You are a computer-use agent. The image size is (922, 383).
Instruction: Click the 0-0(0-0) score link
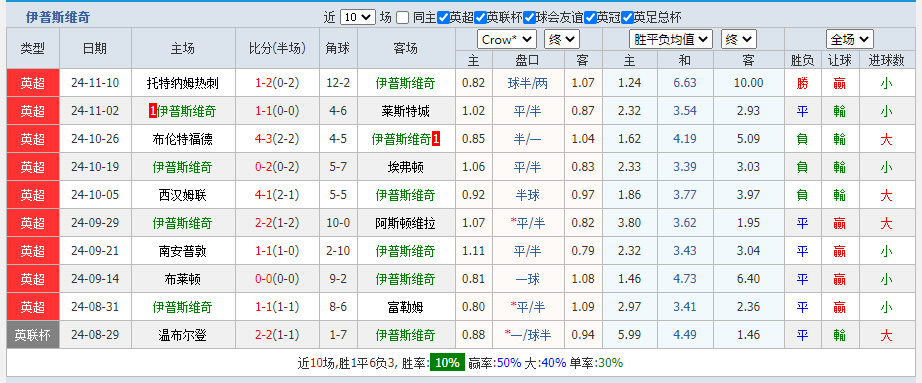point(277,279)
